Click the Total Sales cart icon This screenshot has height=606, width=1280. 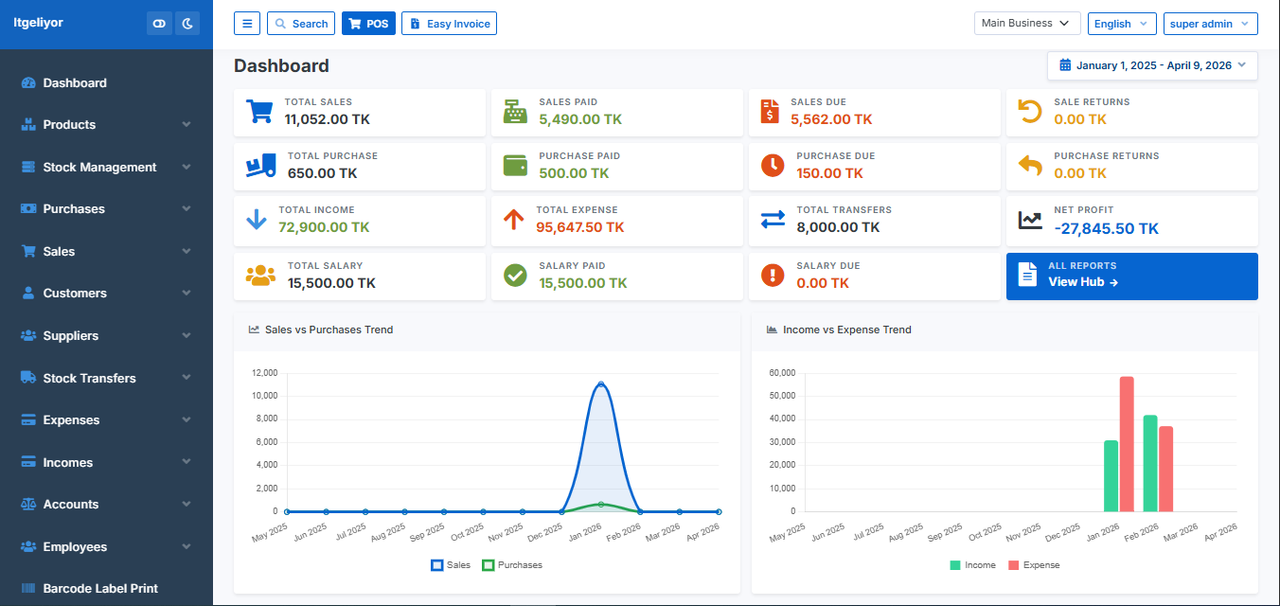click(260, 111)
